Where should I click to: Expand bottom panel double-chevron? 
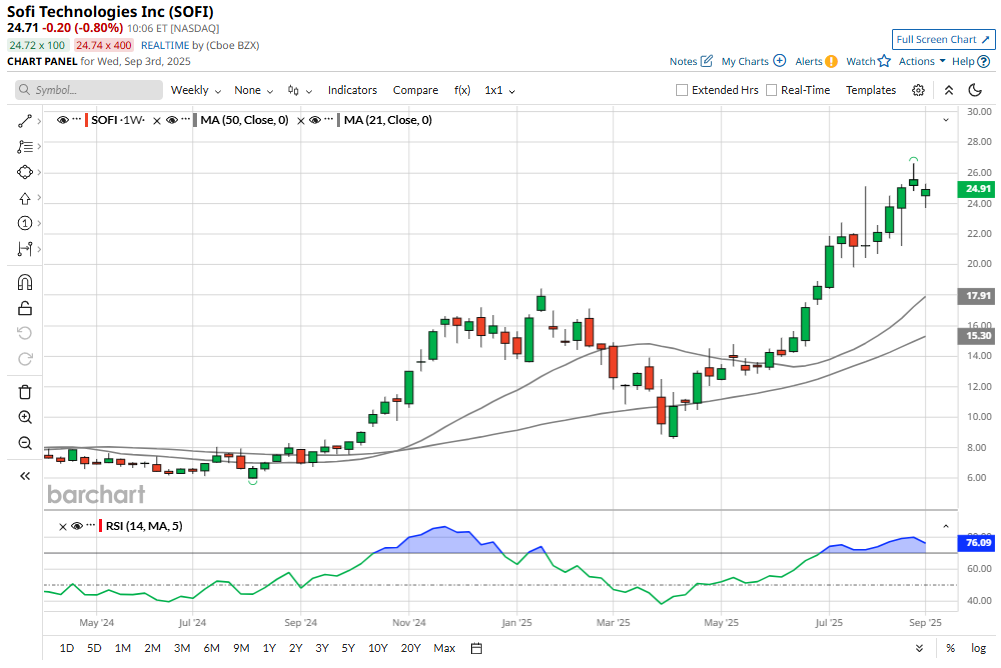click(x=919, y=648)
